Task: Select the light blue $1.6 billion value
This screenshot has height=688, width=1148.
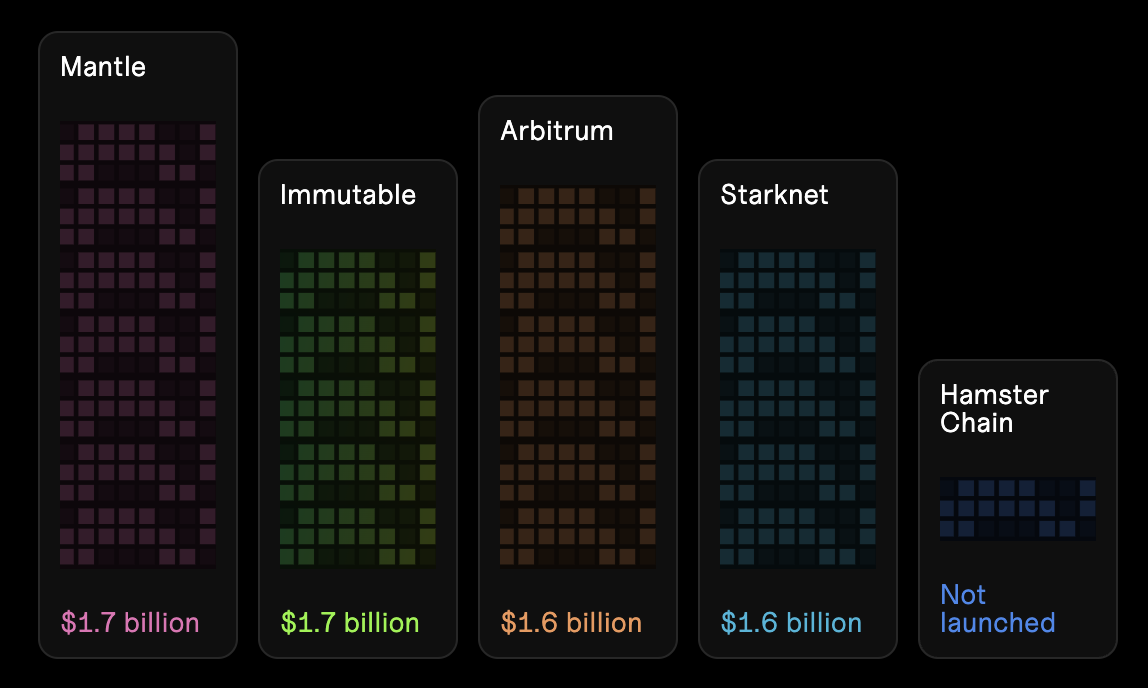Action: tap(791, 623)
